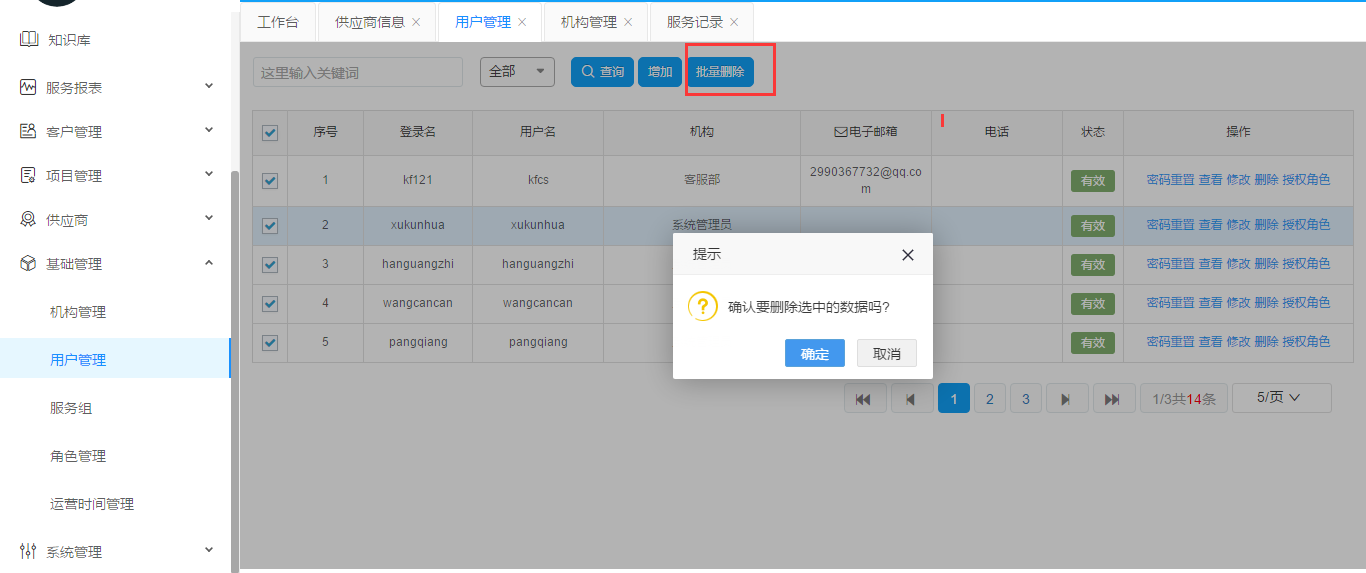Click the service report chart icon

click(28, 88)
